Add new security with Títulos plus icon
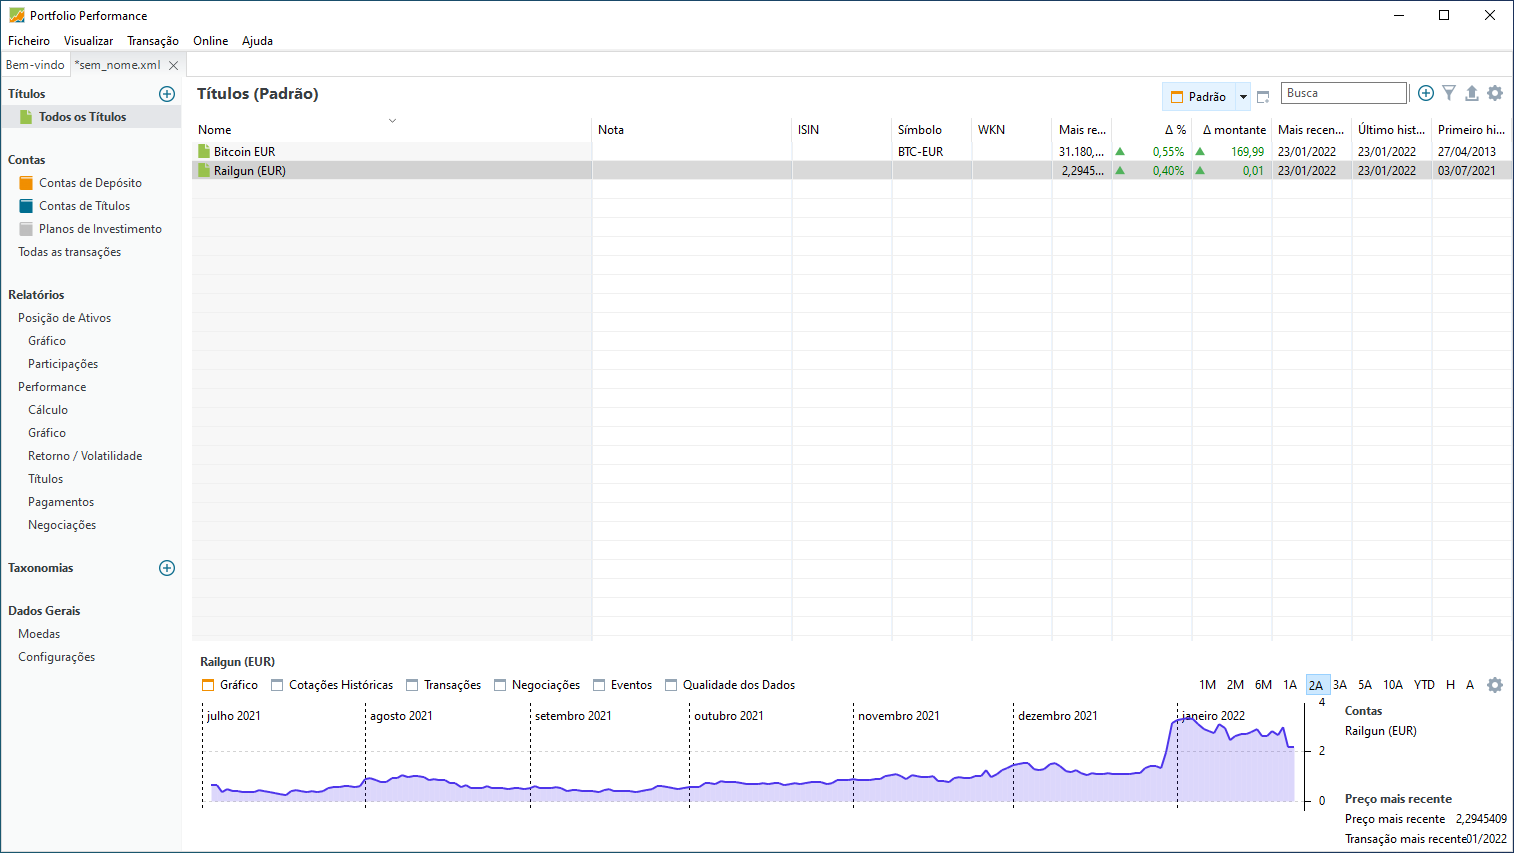 (x=167, y=94)
